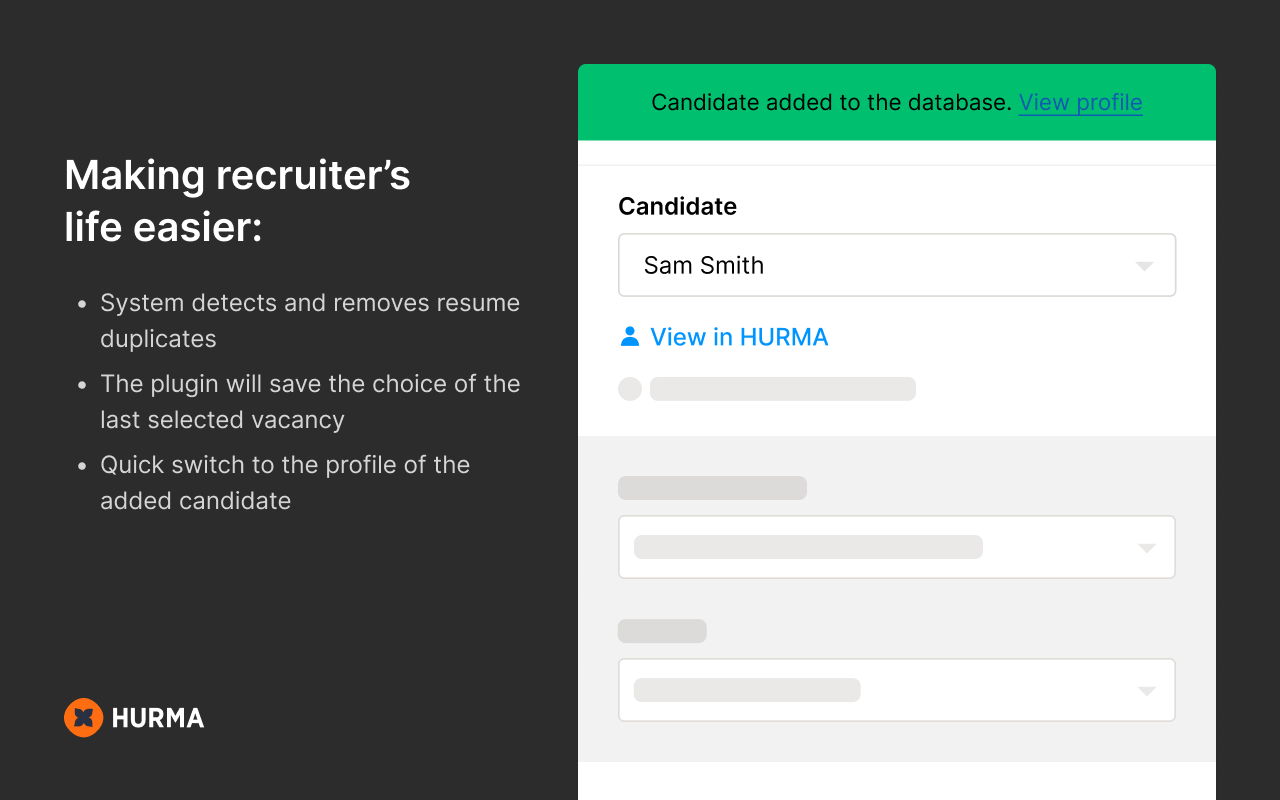Image resolution: width=1280 pixels, height=800 pixels.
Task: Click the arrow on the Candidate dropdown
Action: (1145, 266)
